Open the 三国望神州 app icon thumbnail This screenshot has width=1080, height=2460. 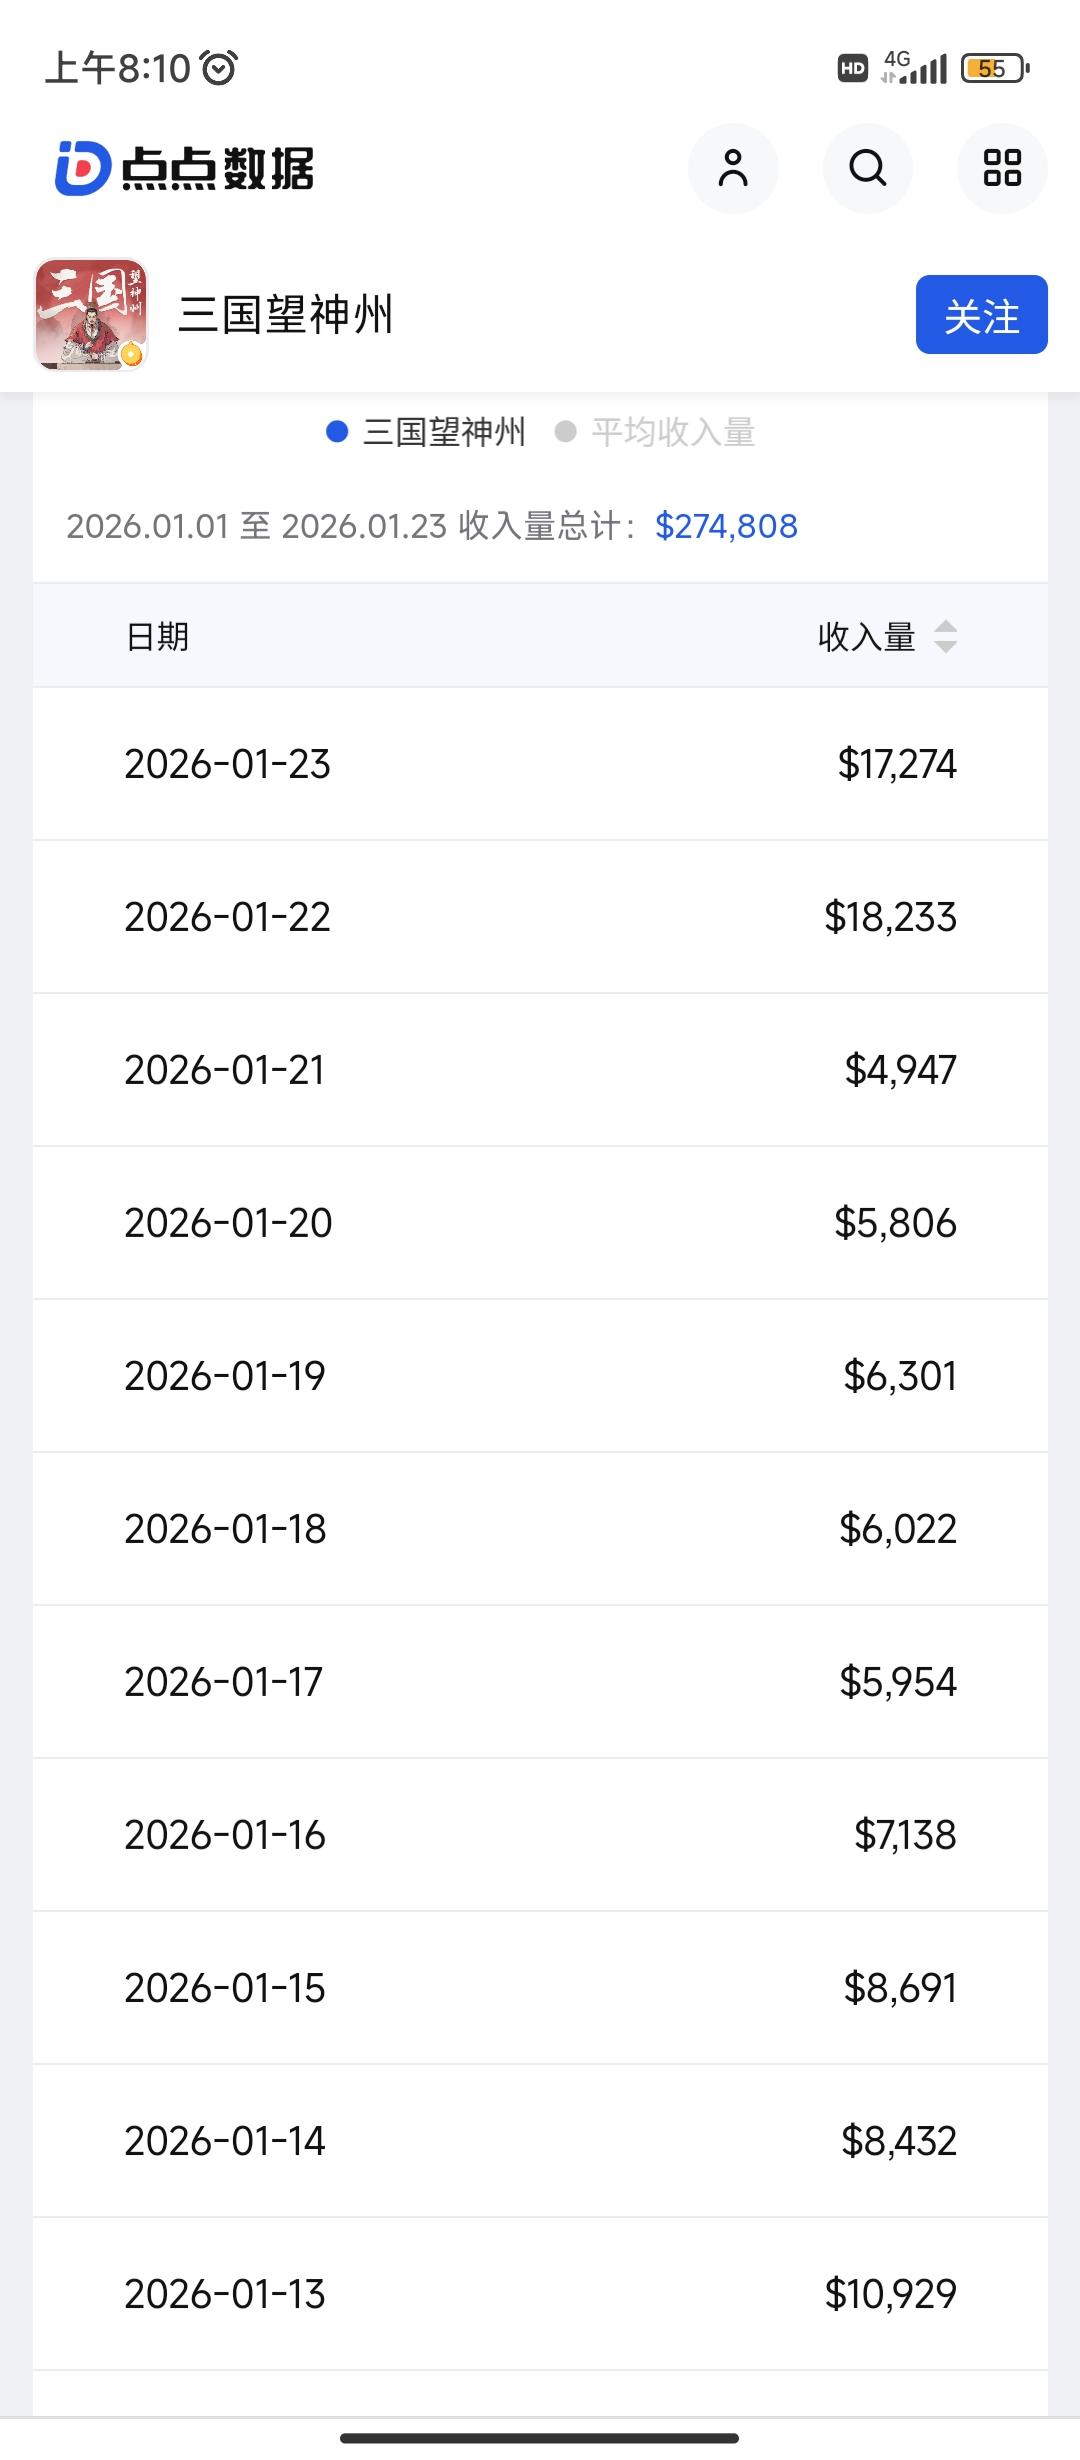coord(91,315)
